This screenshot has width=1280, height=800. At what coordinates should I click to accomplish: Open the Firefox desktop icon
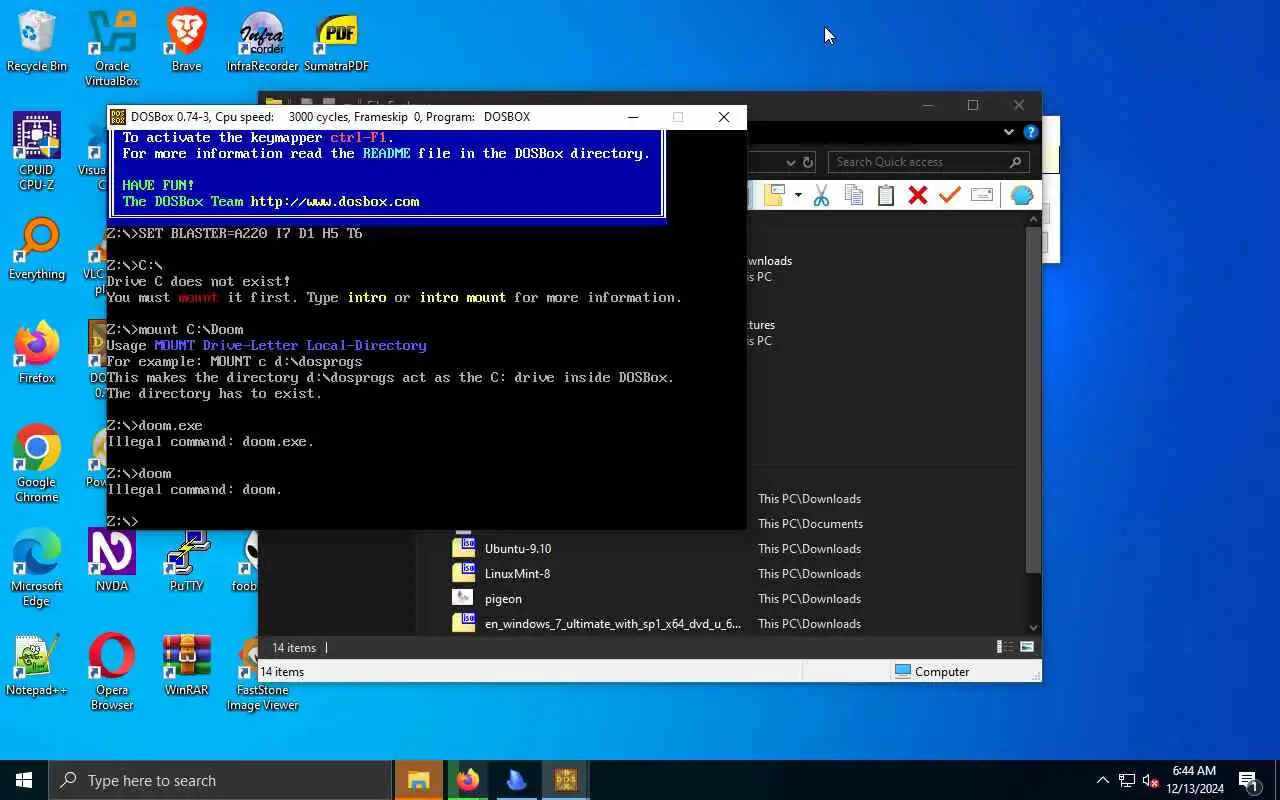click(37, 353)
